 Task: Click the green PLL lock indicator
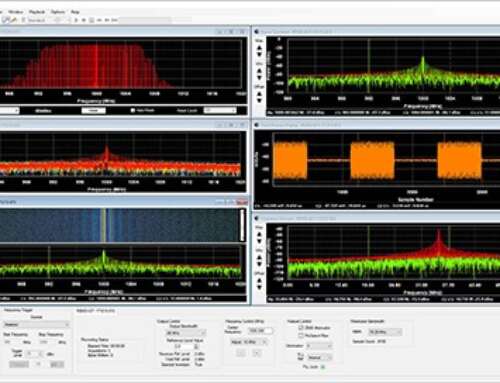(322, 367)
